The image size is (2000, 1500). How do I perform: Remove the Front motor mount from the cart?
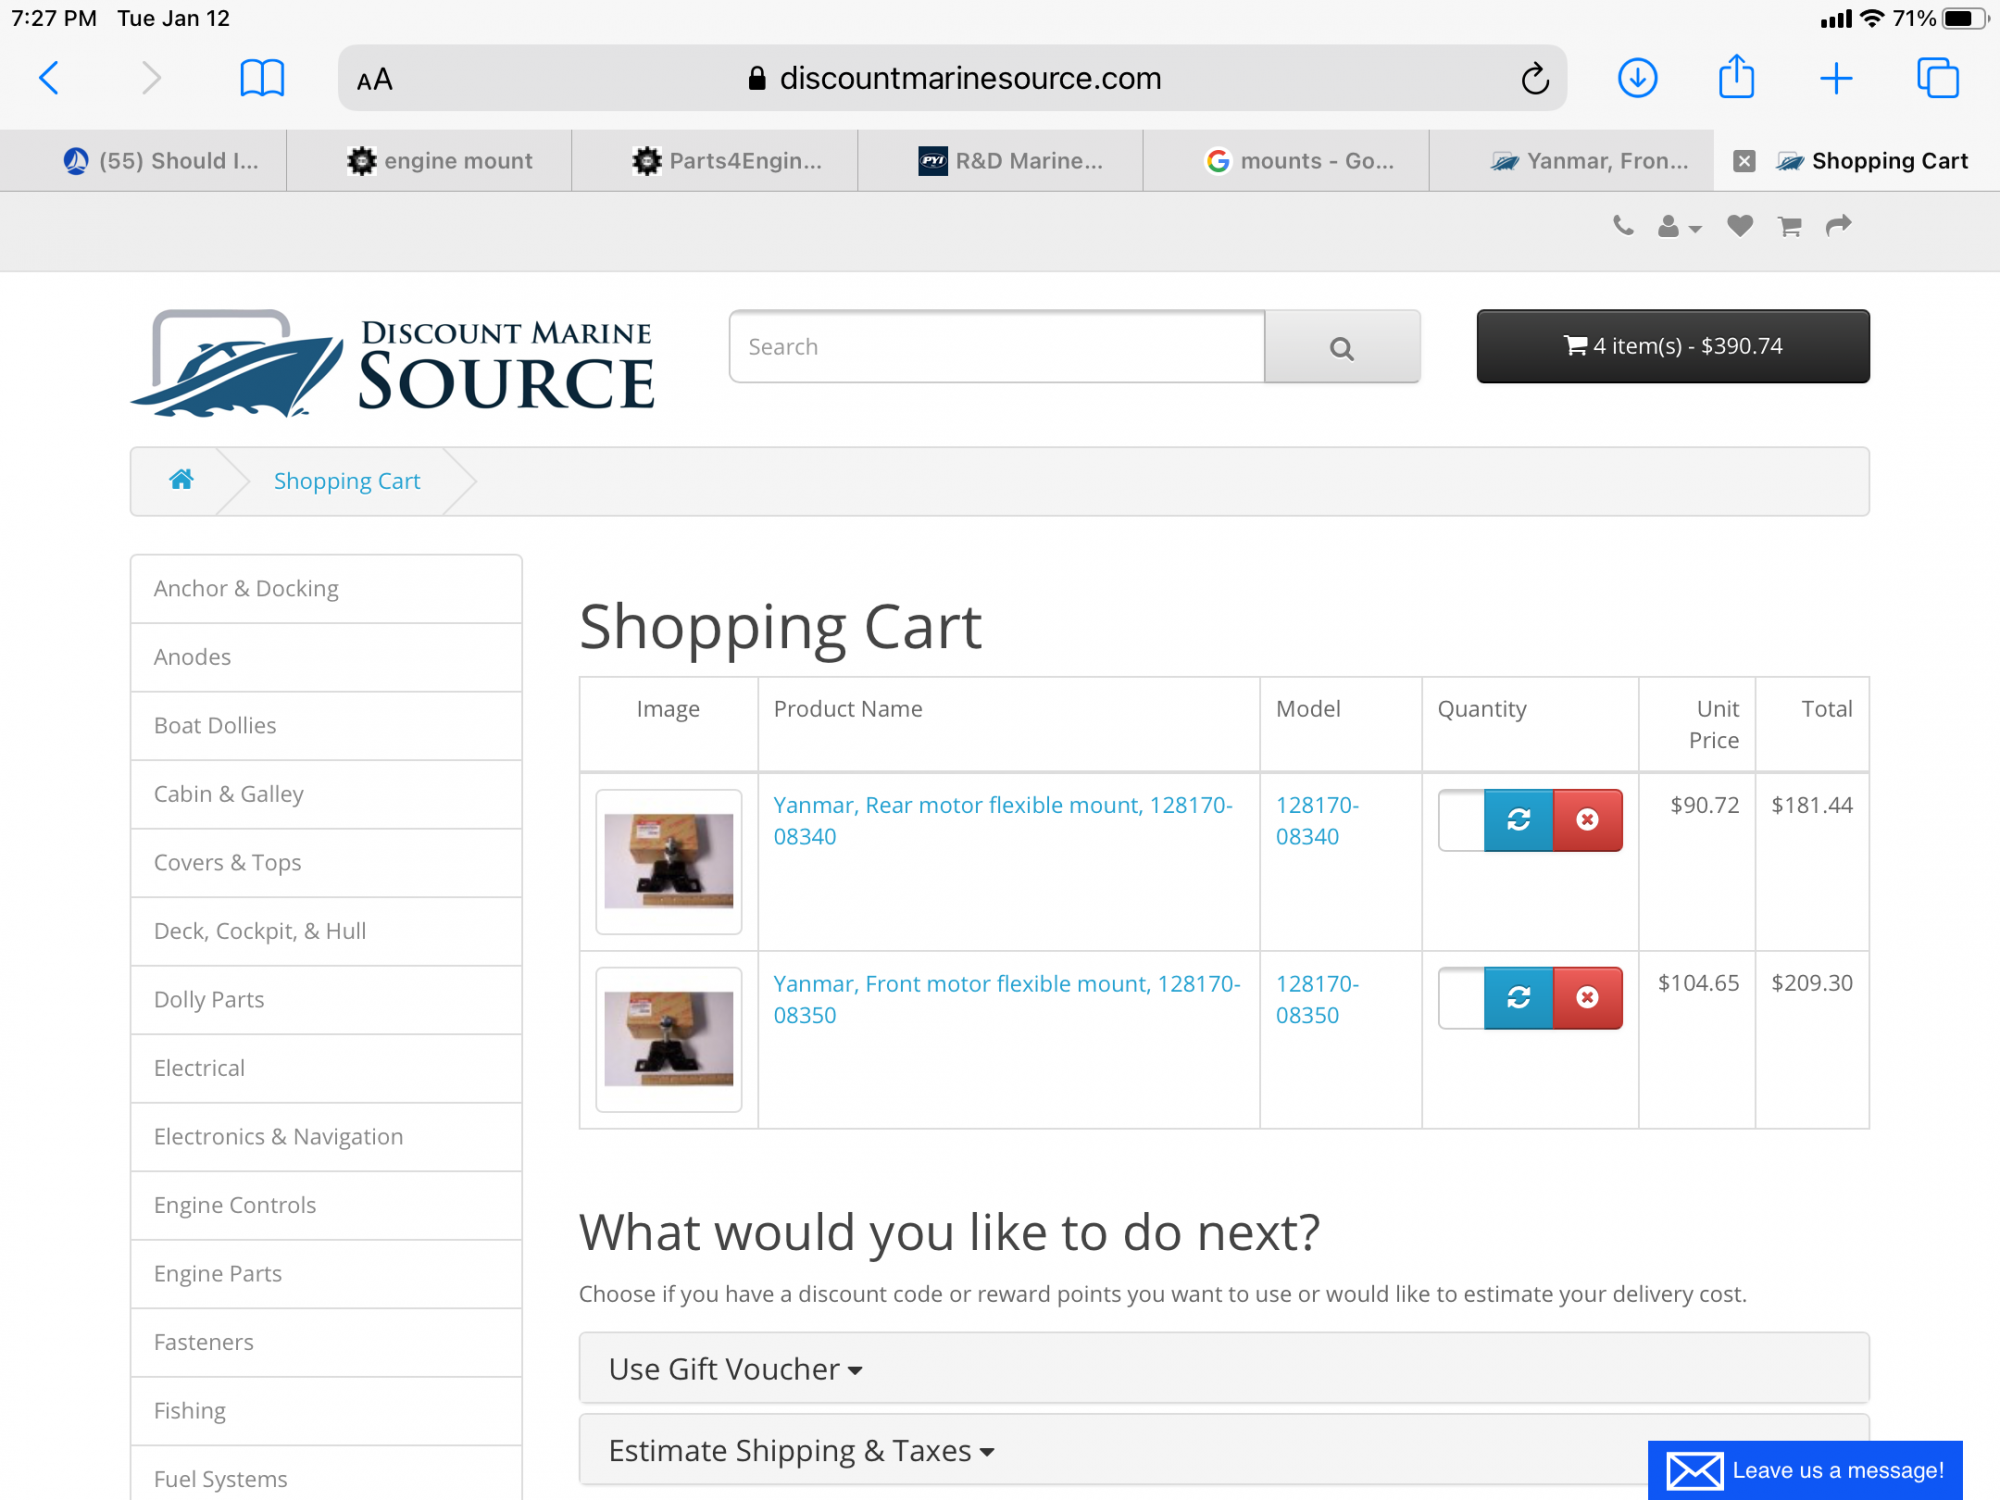(x=1587, y=997)
